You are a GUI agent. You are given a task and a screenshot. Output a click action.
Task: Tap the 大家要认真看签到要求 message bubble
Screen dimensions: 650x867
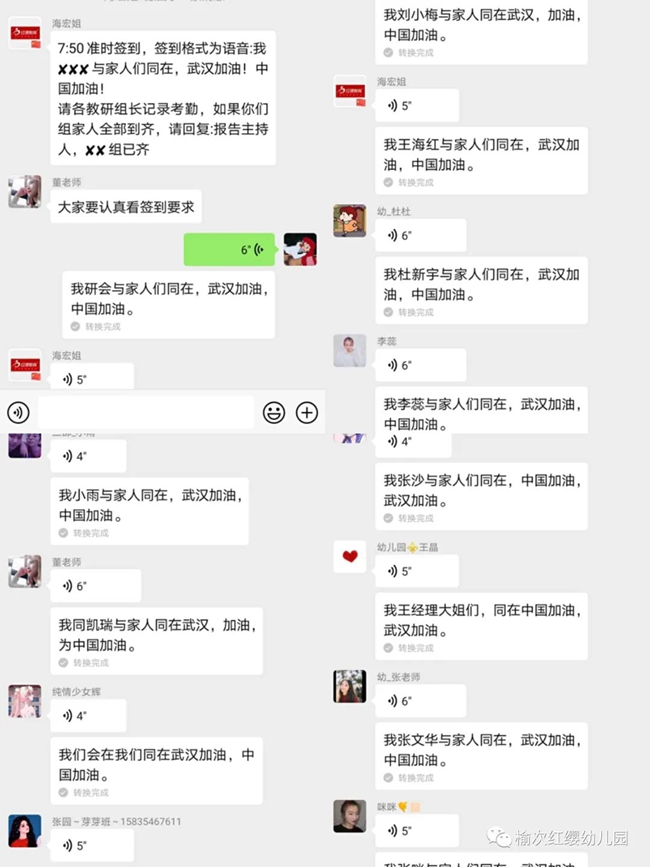[x=126, y=207]
